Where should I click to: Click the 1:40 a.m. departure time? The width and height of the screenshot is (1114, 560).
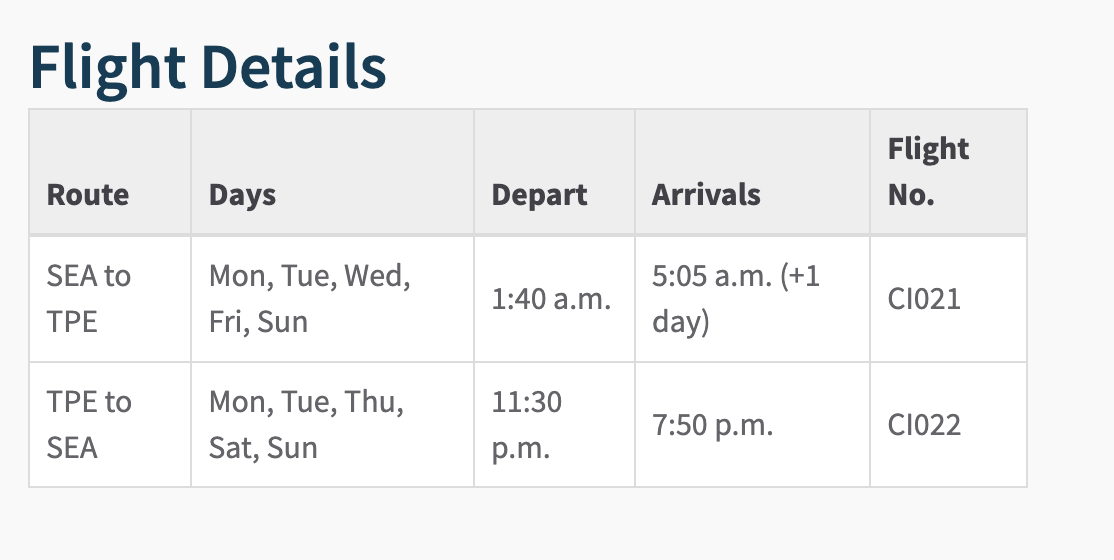(x=551, y=299)
